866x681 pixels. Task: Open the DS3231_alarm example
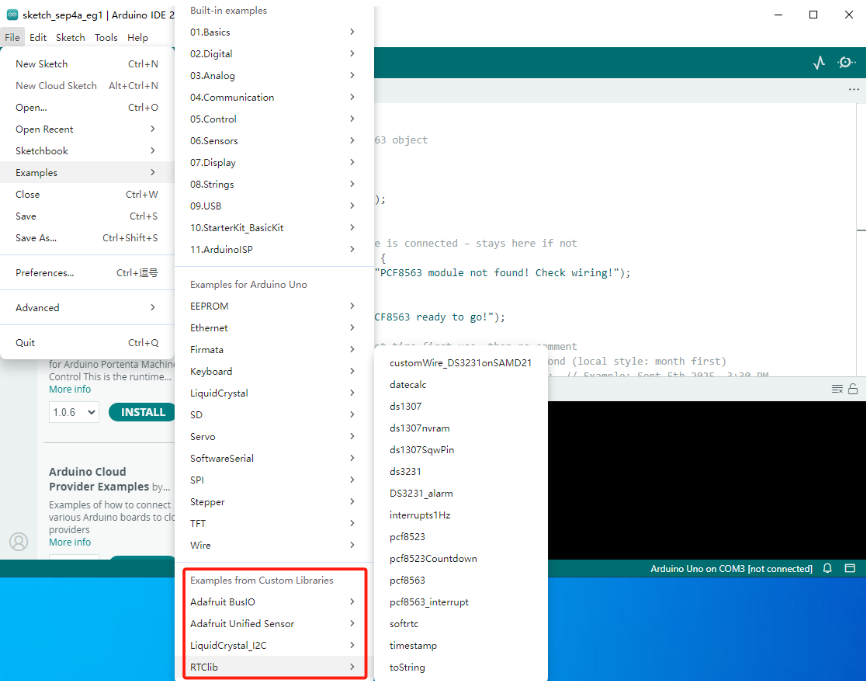pyautogui.click(x=423, y=493)
